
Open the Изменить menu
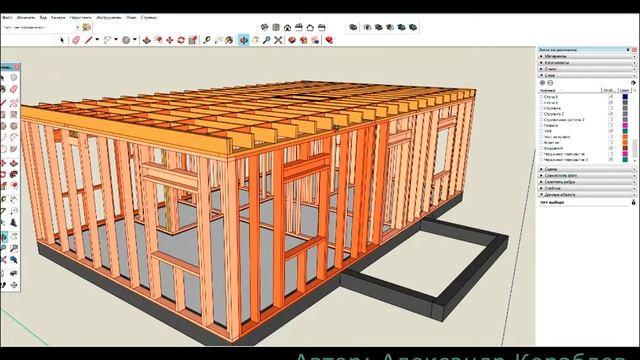pyautogui.click(x=26, y=18)
